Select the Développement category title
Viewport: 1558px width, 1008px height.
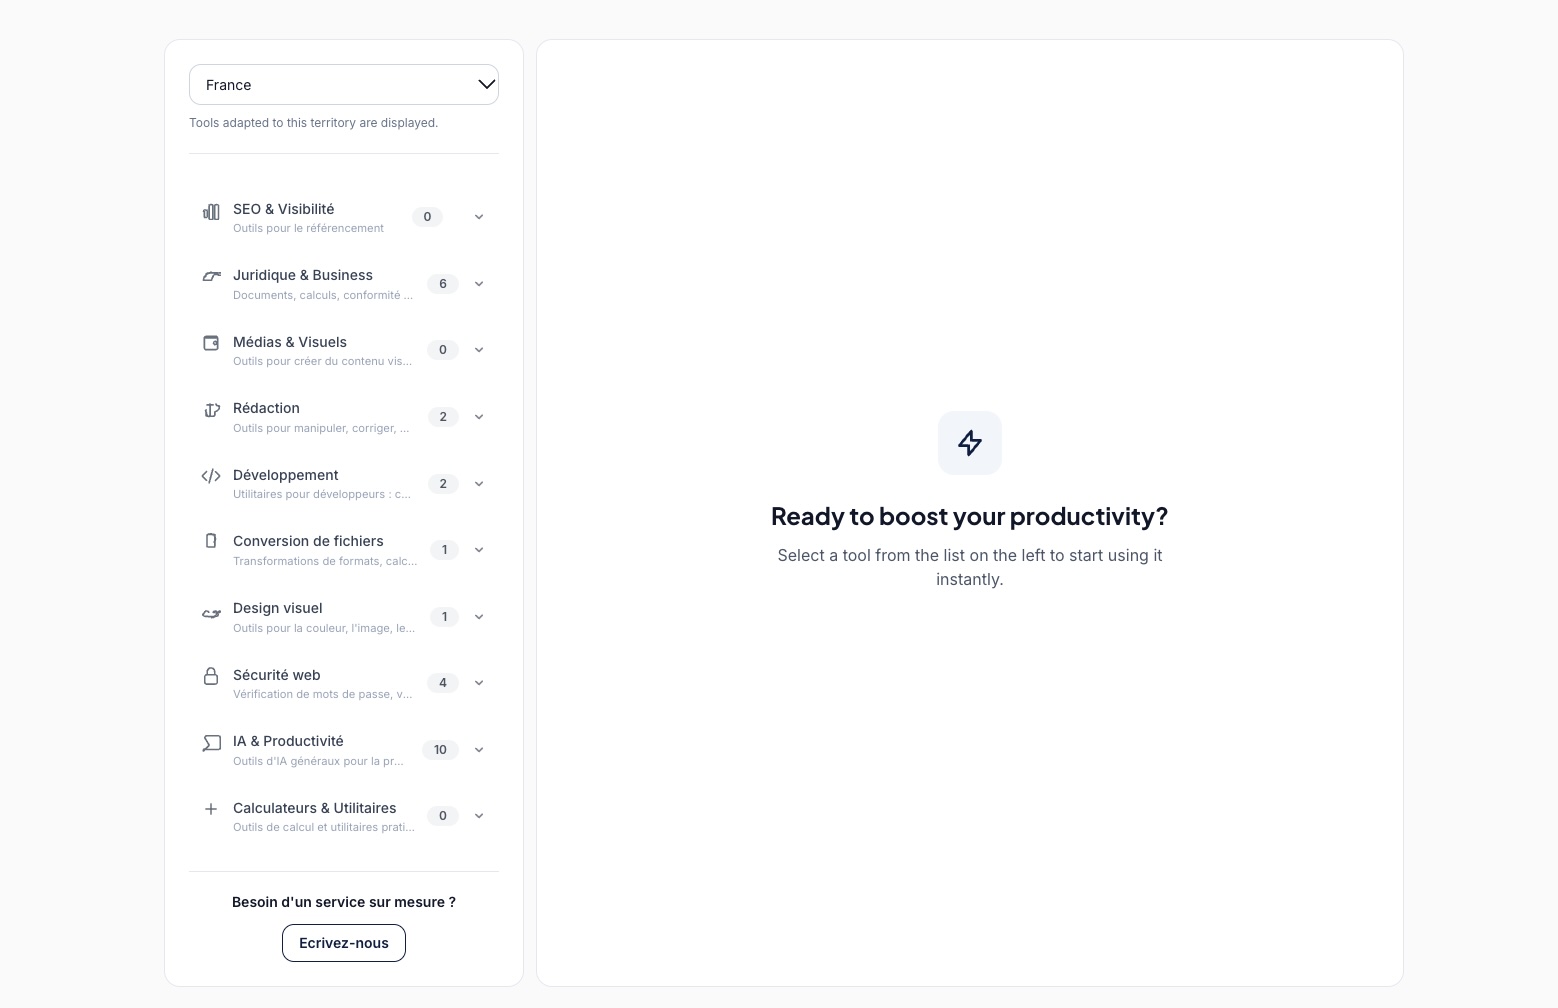[286, 475]
